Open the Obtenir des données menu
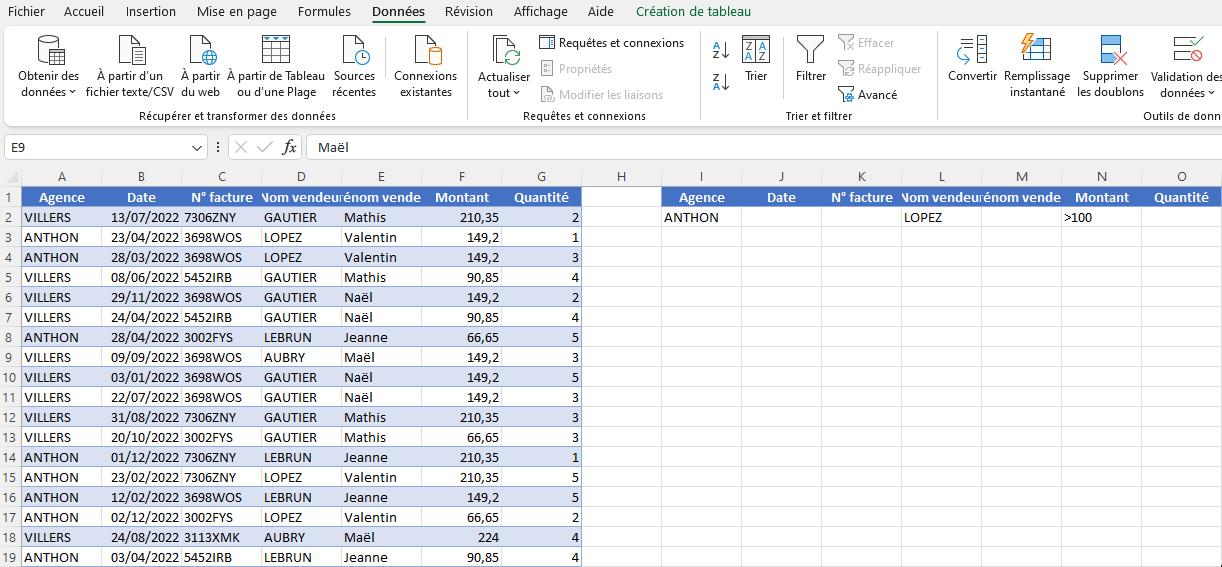 (48, 66)
